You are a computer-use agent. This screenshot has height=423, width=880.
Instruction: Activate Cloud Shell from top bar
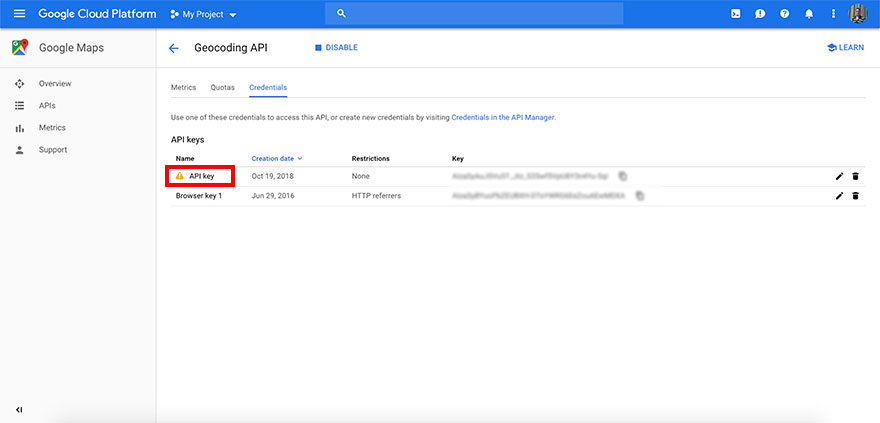(736, 14)
